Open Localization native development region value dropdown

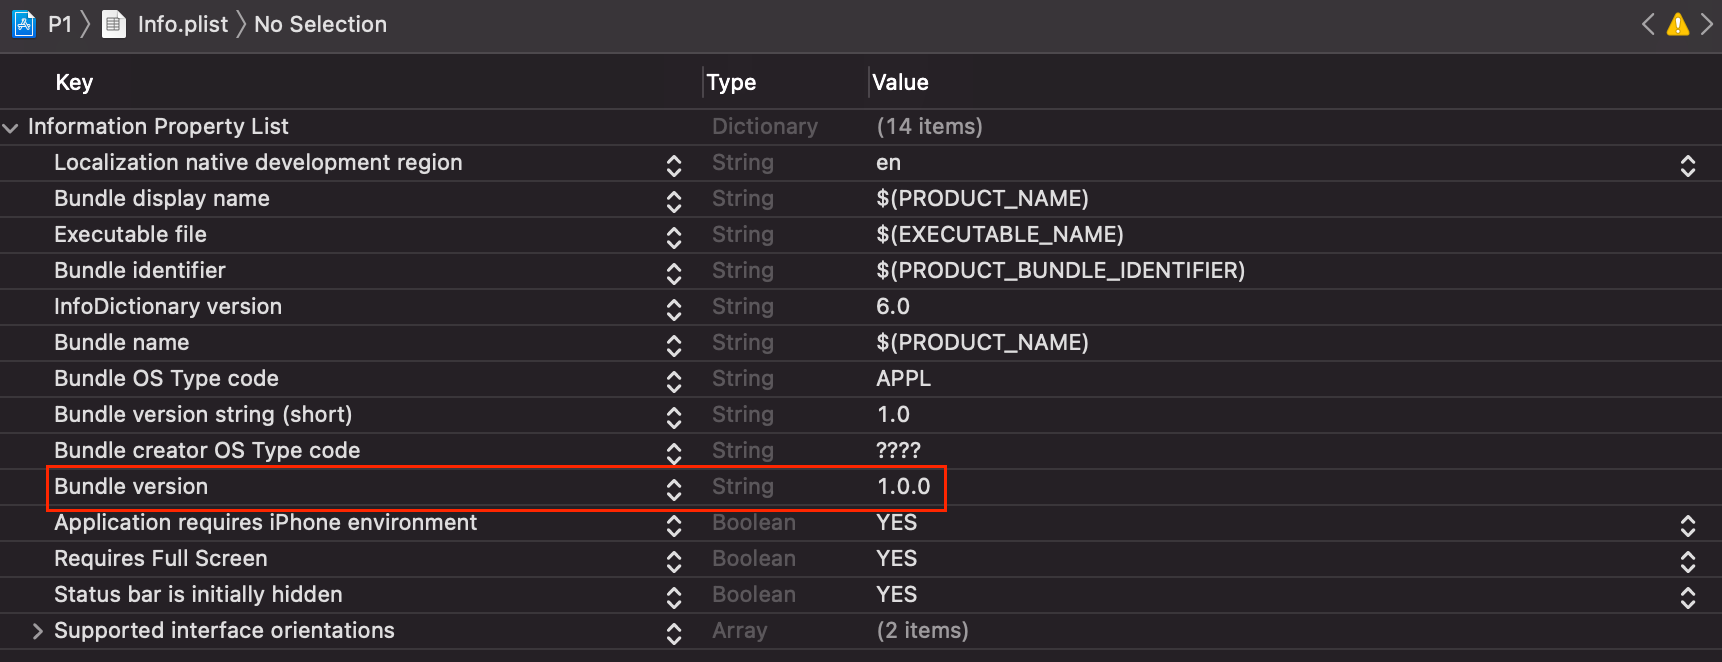1688,164
